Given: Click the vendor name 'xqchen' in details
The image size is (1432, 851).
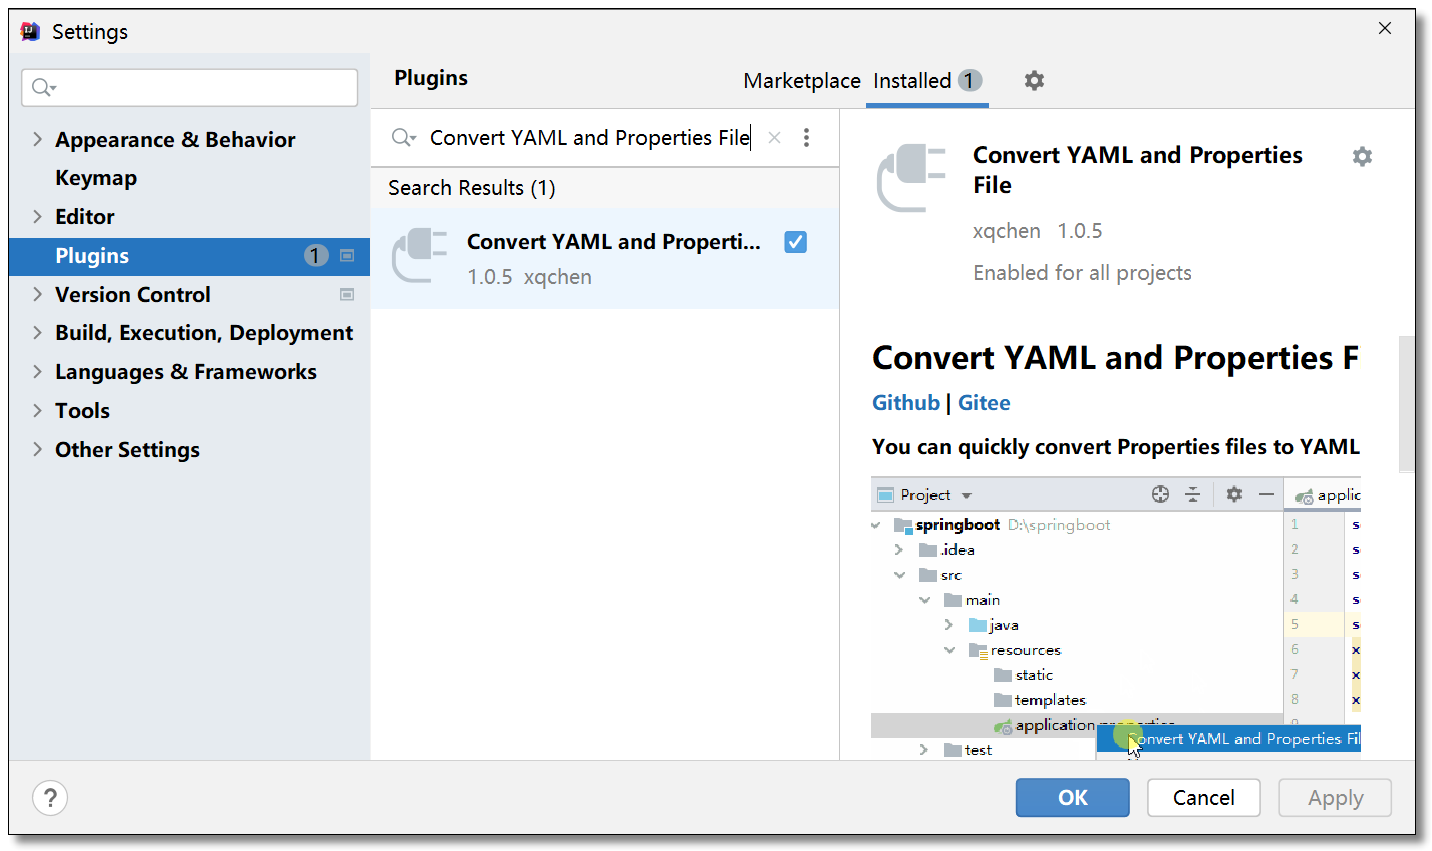Looking at the screenshot, I should 1006,231.
